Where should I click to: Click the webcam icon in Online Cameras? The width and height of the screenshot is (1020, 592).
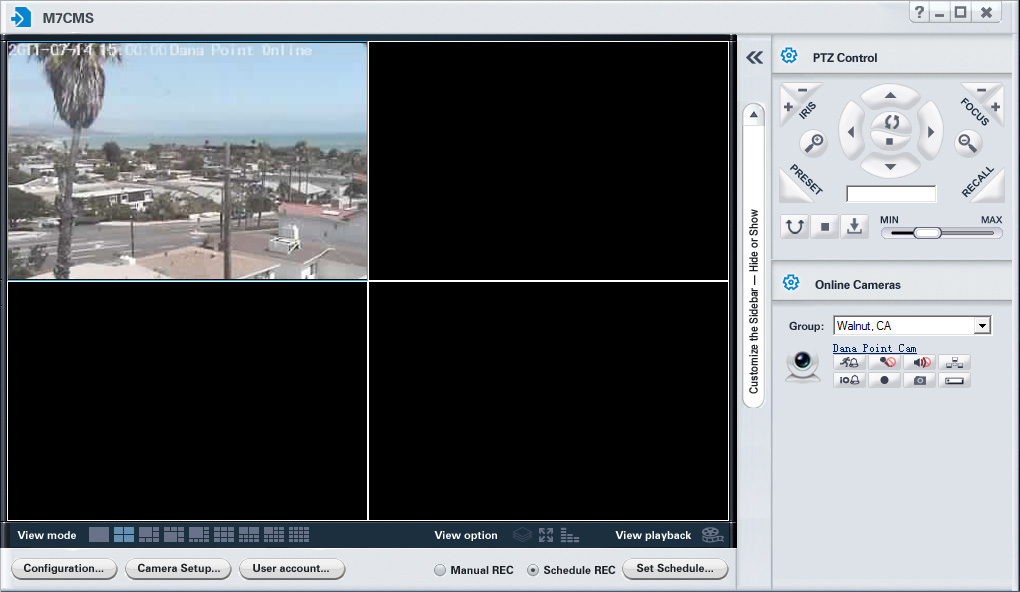click(x=803, y=365)
